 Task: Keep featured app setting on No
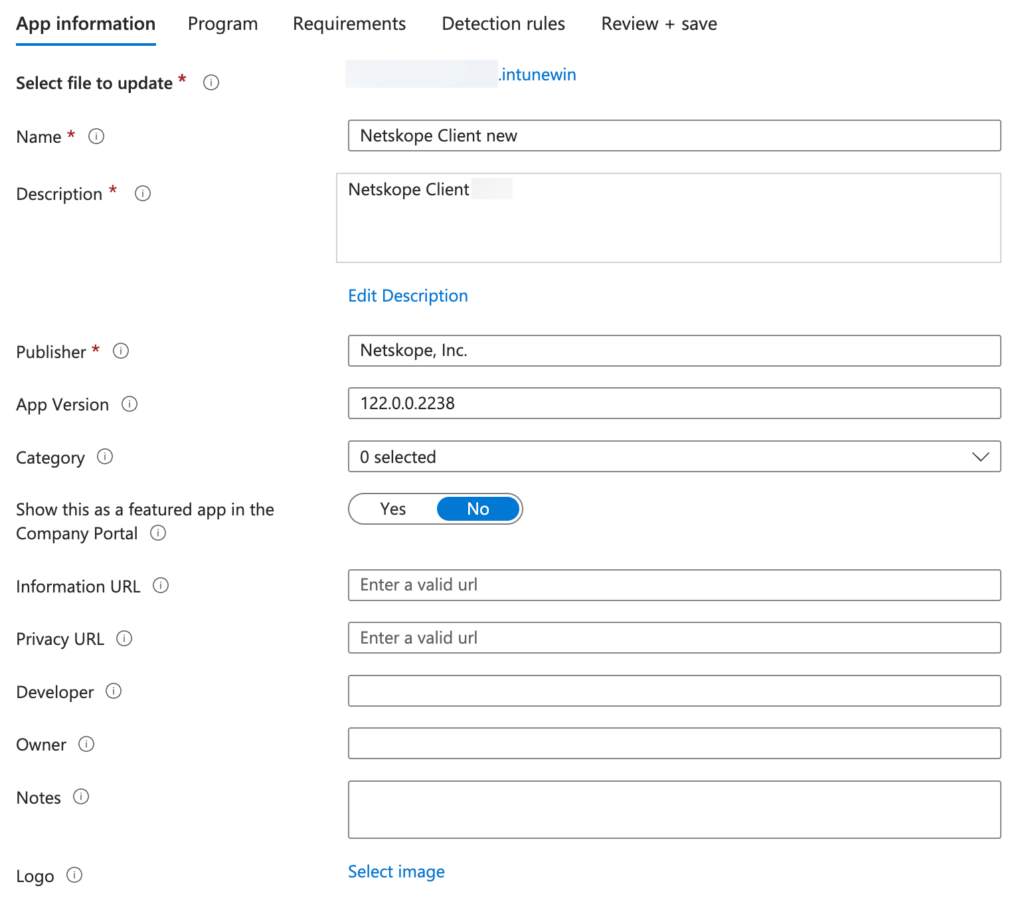[477, 509]
